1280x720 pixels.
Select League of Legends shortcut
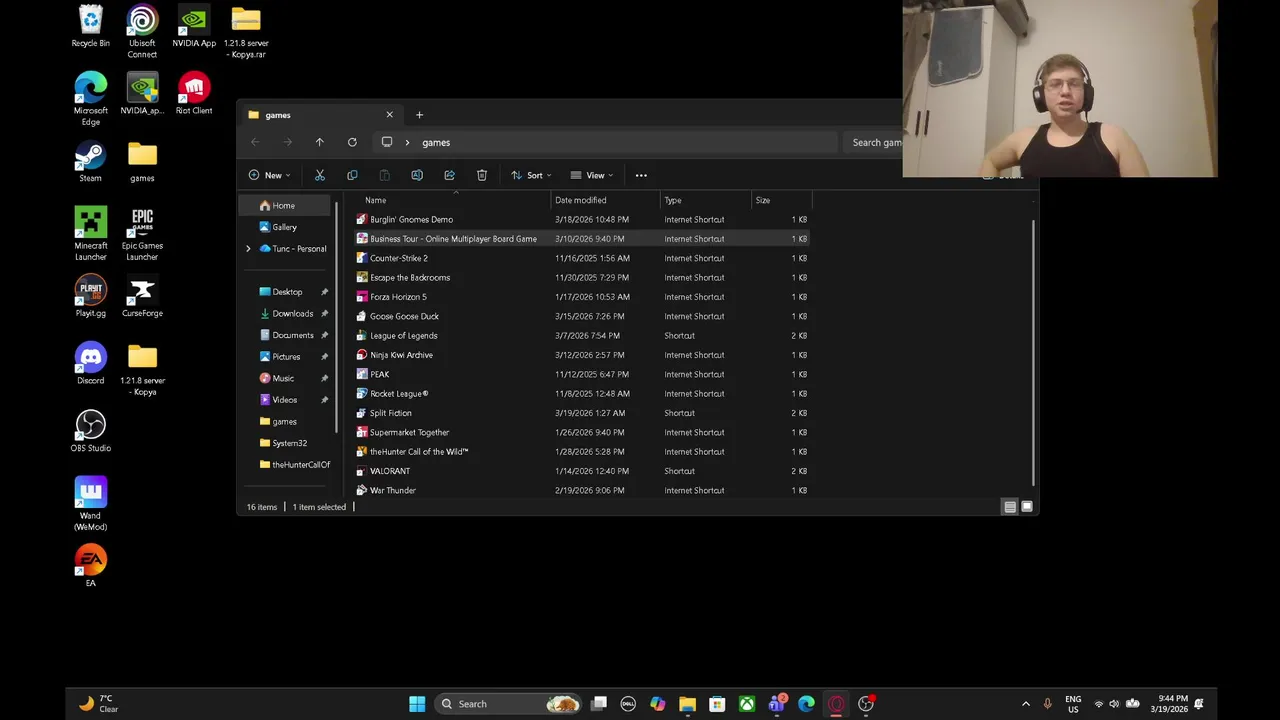581,335
